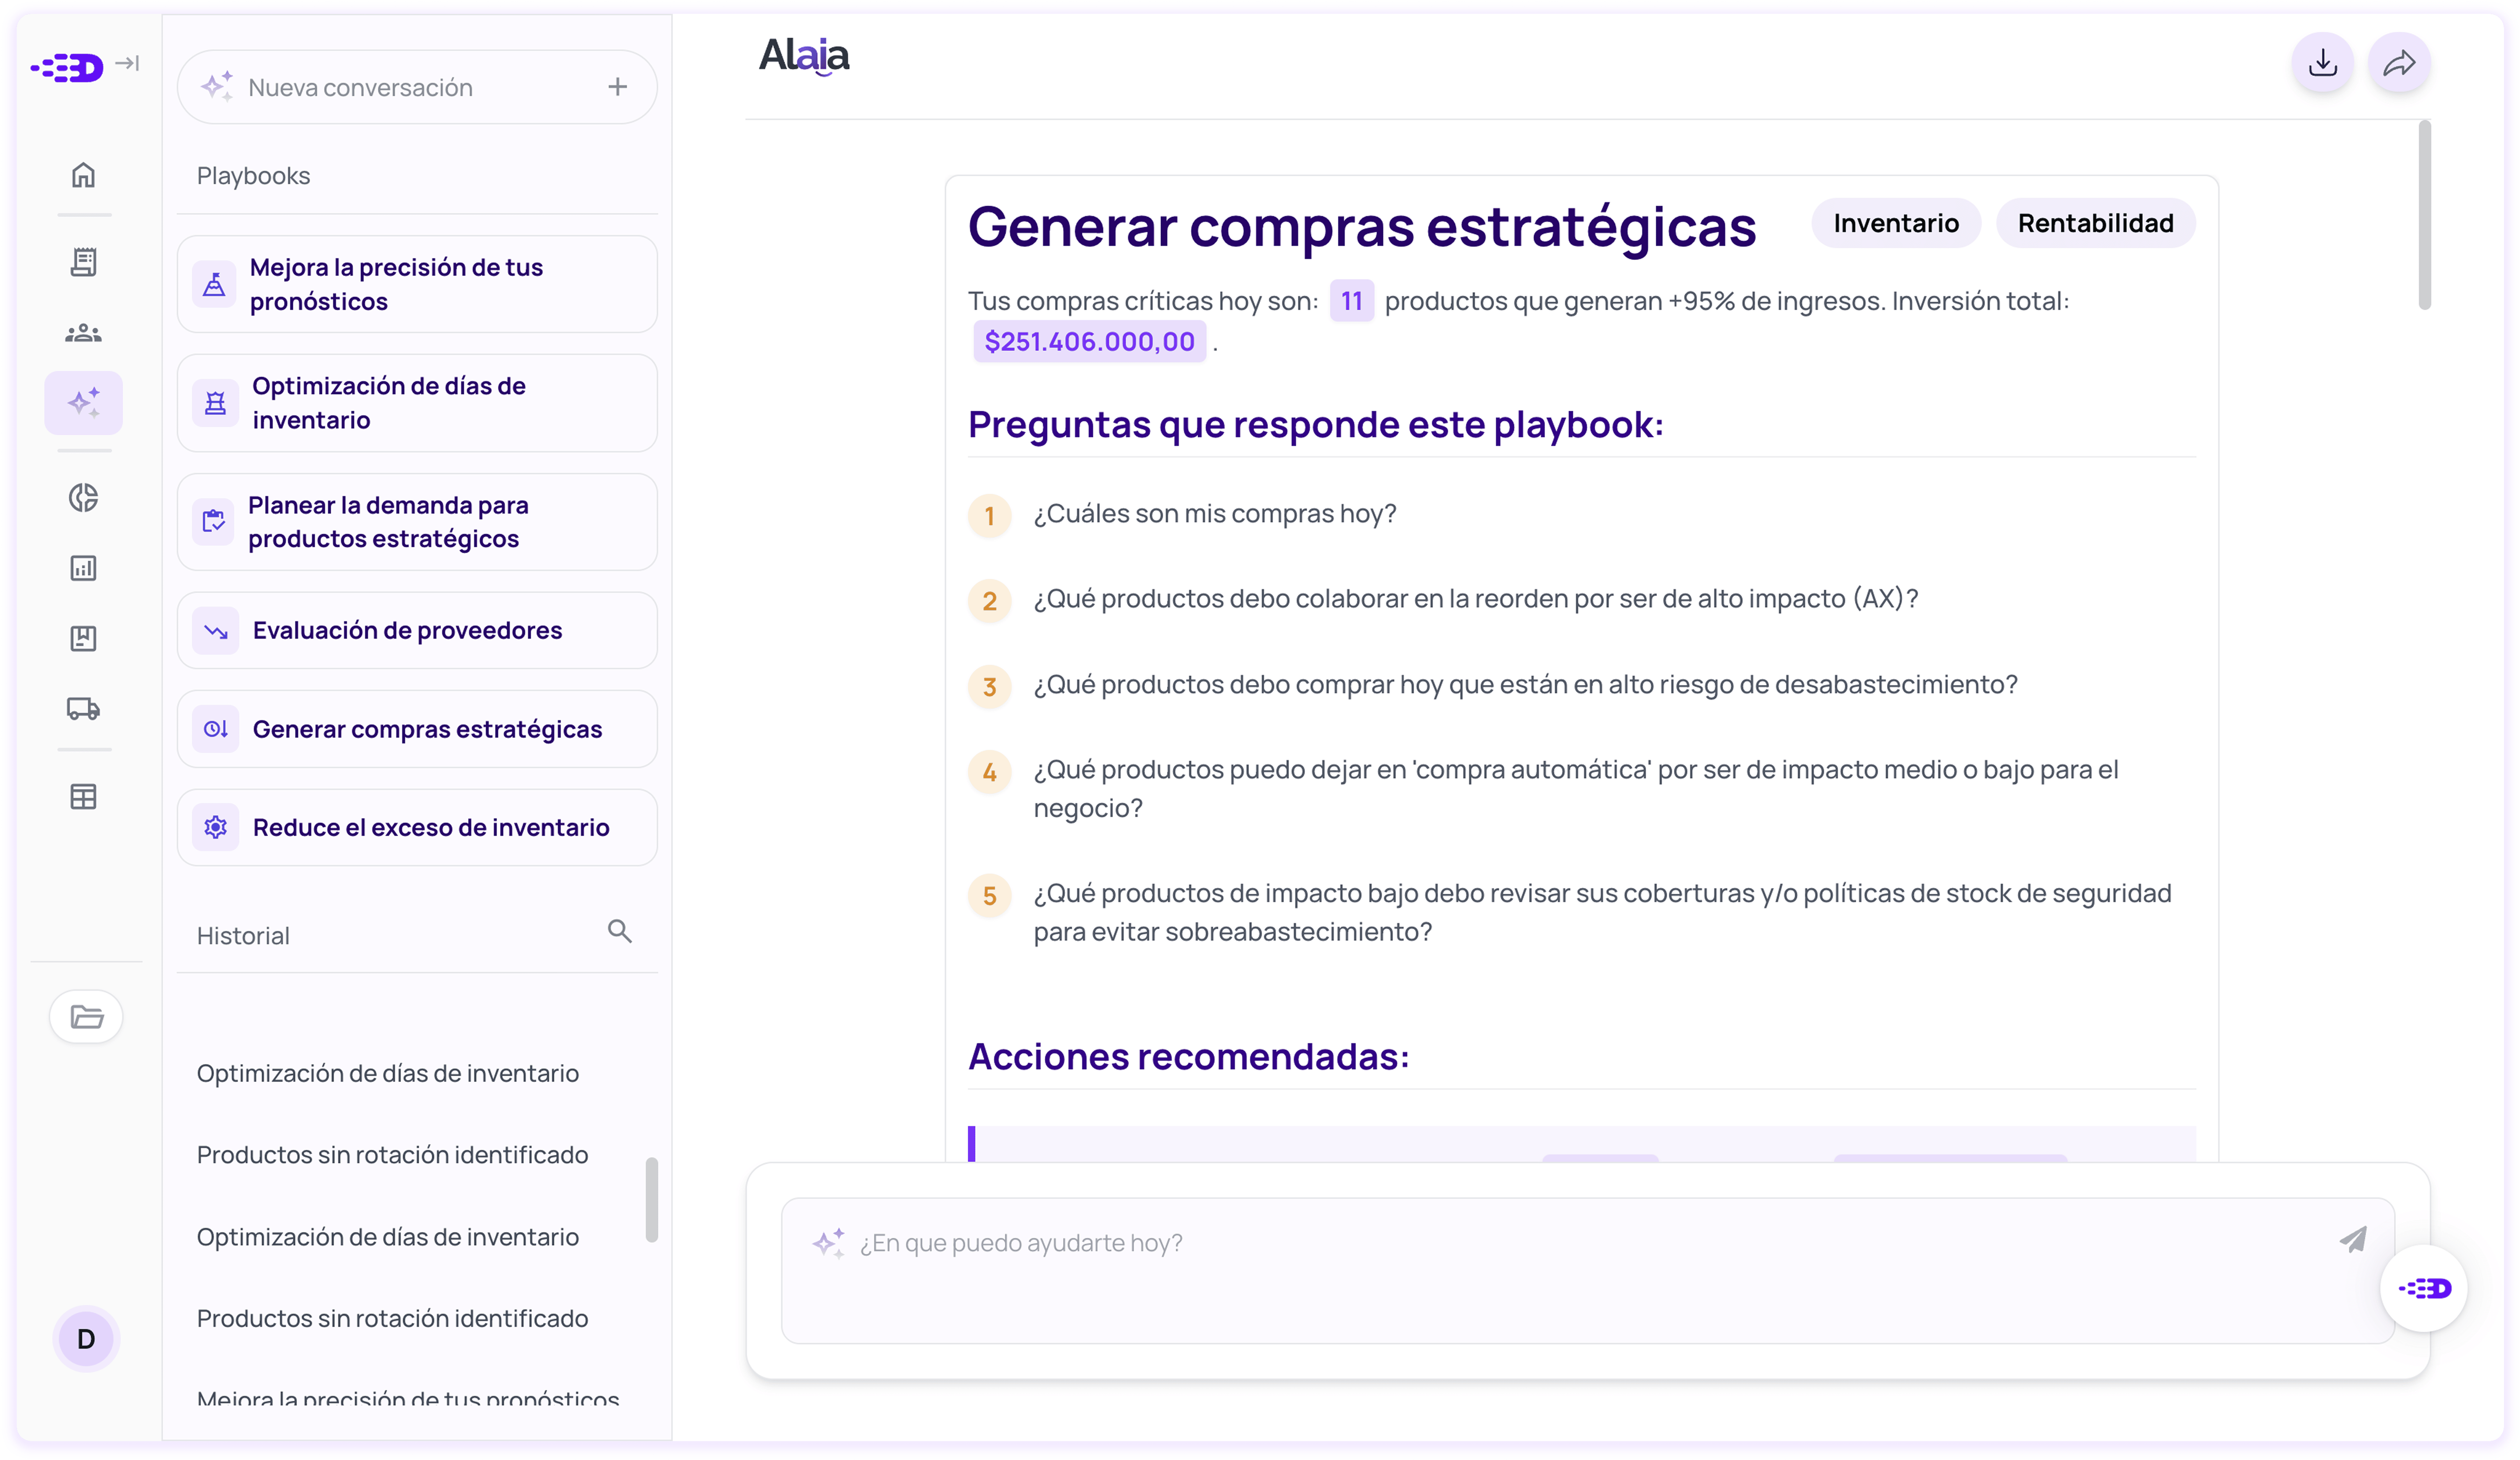Click sparkles icon in Nueva conversación field
Image resolution: width=2520 pixels, height=1460 pixels.
pyautogui.click(x=217, y=86)
